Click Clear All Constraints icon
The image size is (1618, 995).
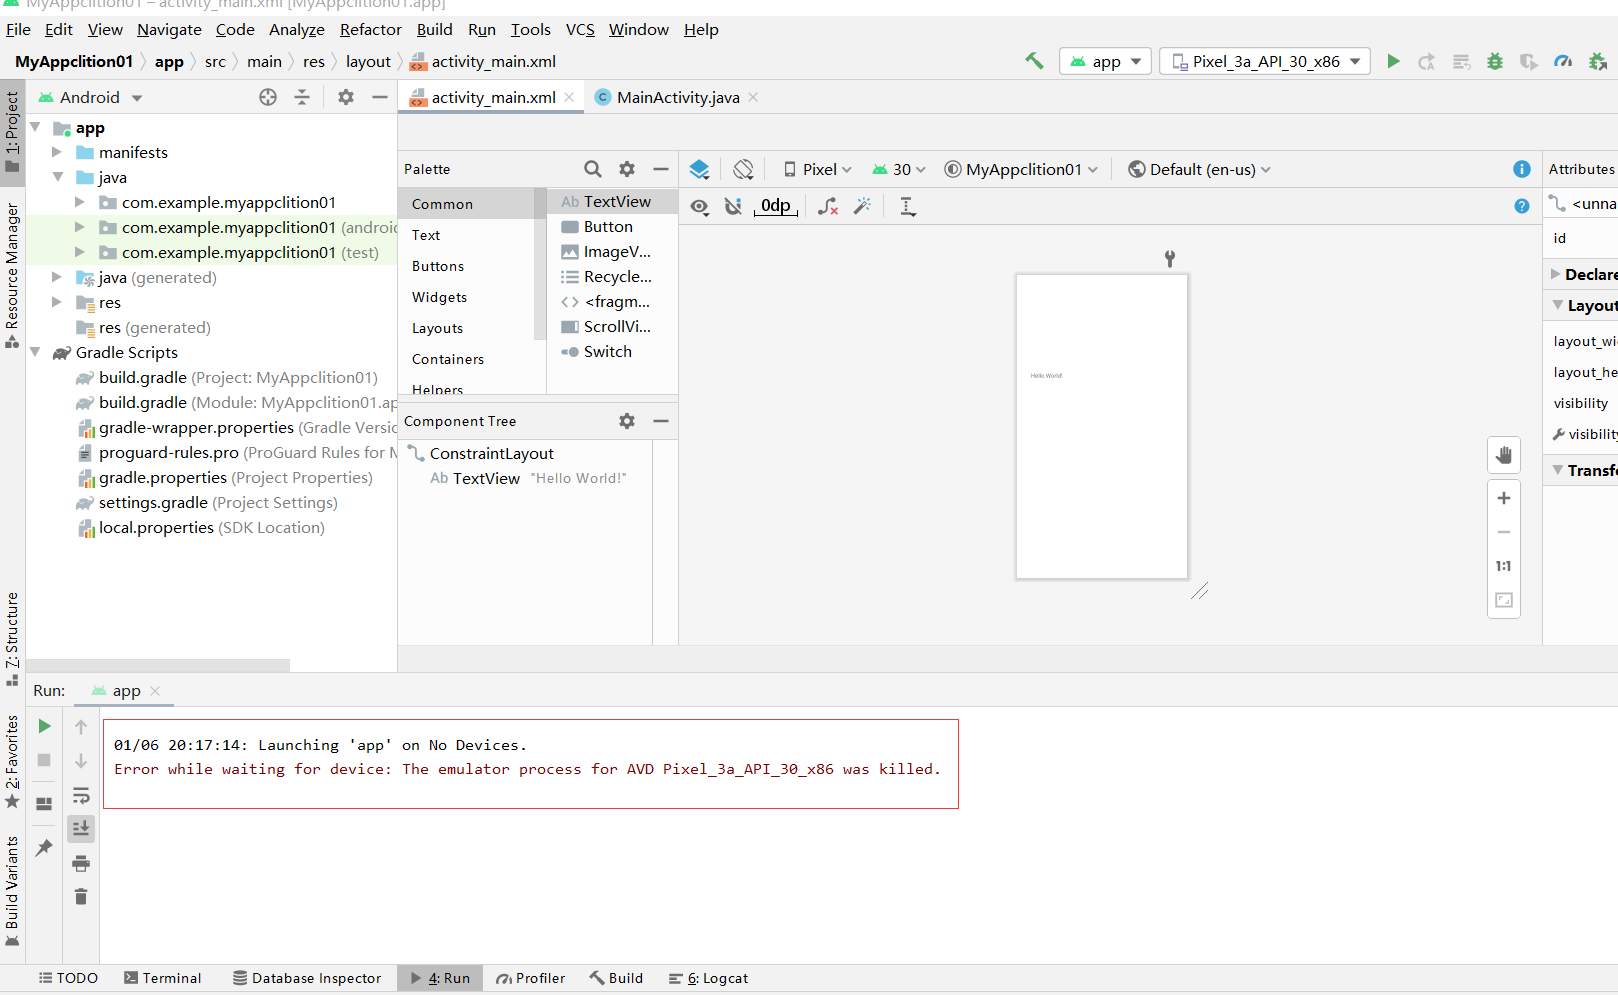828,206
